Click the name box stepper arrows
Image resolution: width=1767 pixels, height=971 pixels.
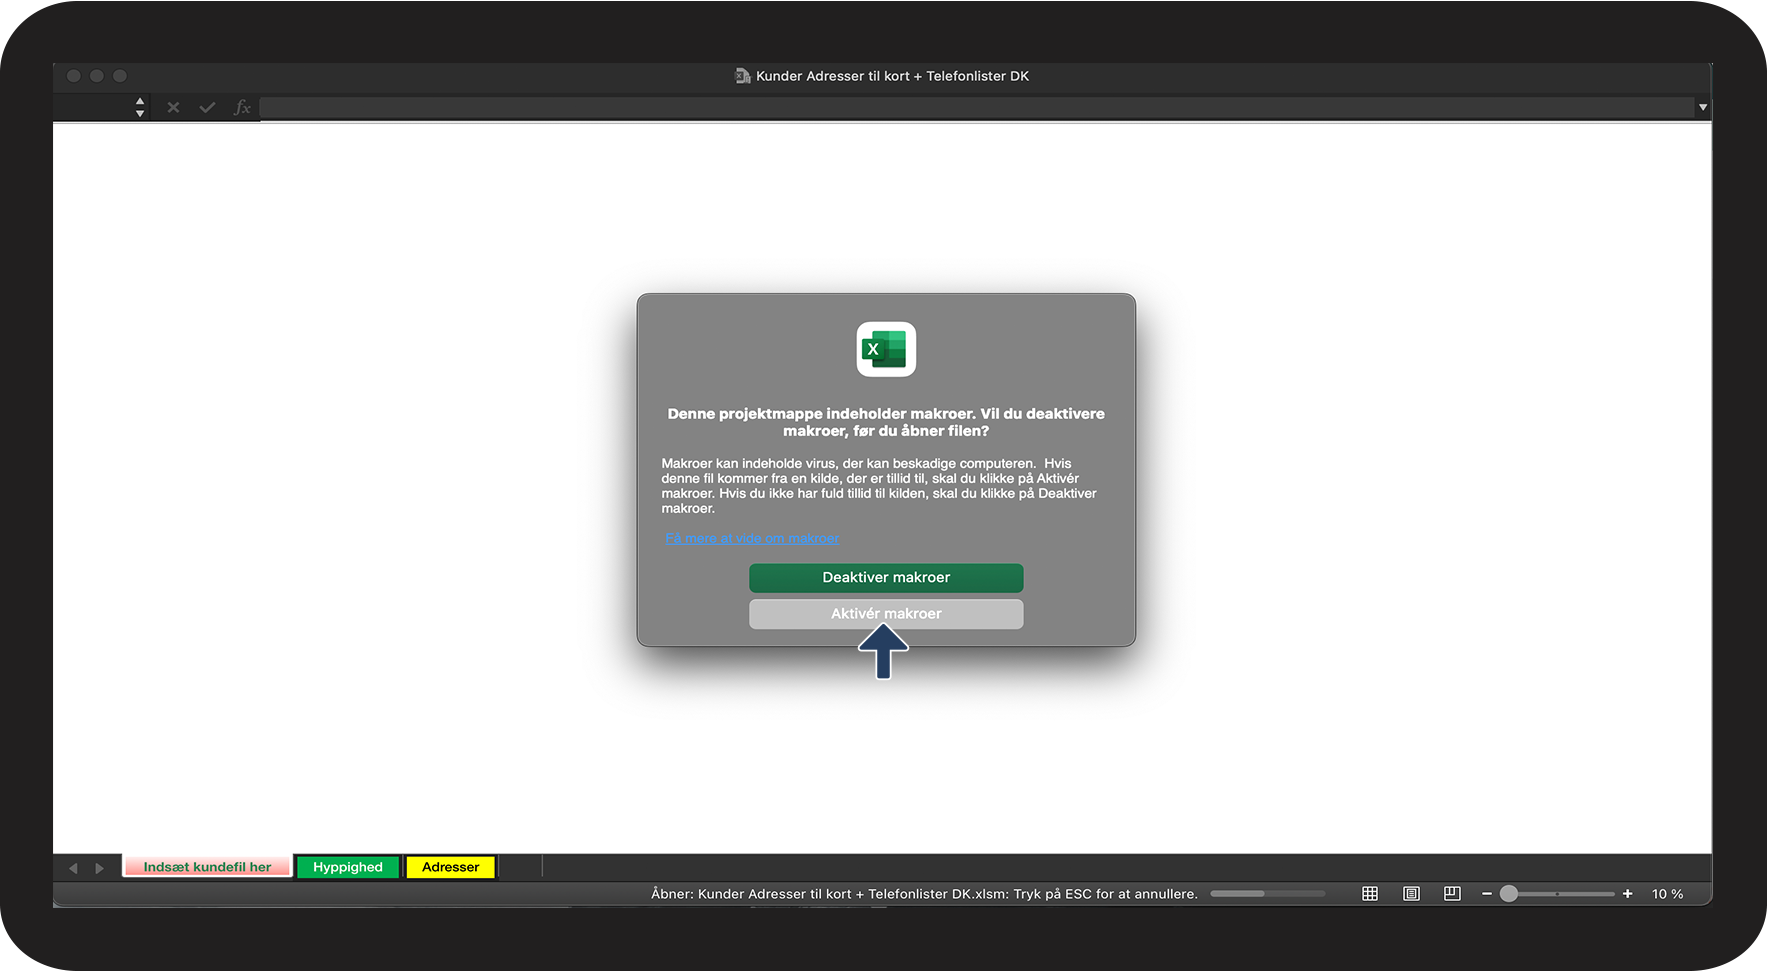(x=140, y=107)
